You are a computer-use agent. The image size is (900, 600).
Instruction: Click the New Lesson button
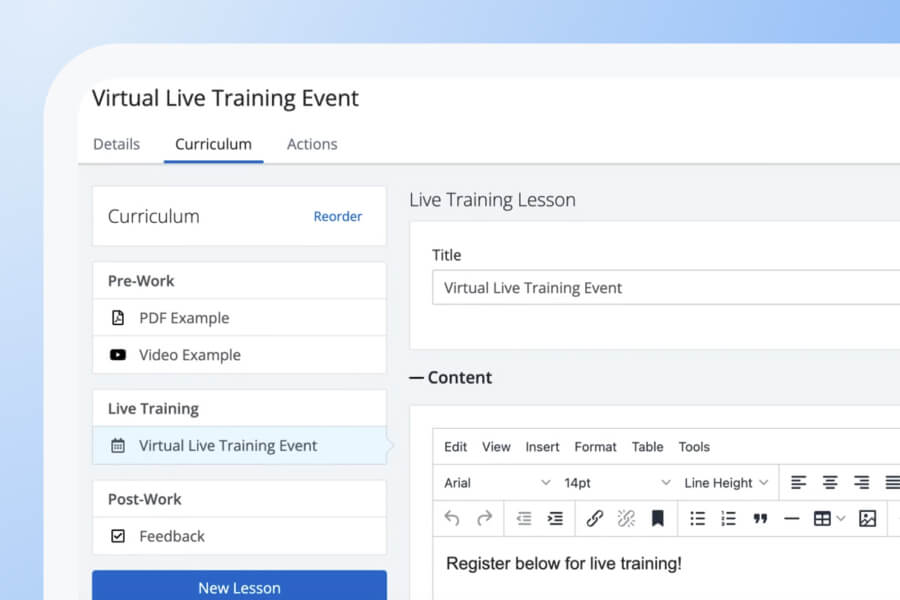coord(239,586)
